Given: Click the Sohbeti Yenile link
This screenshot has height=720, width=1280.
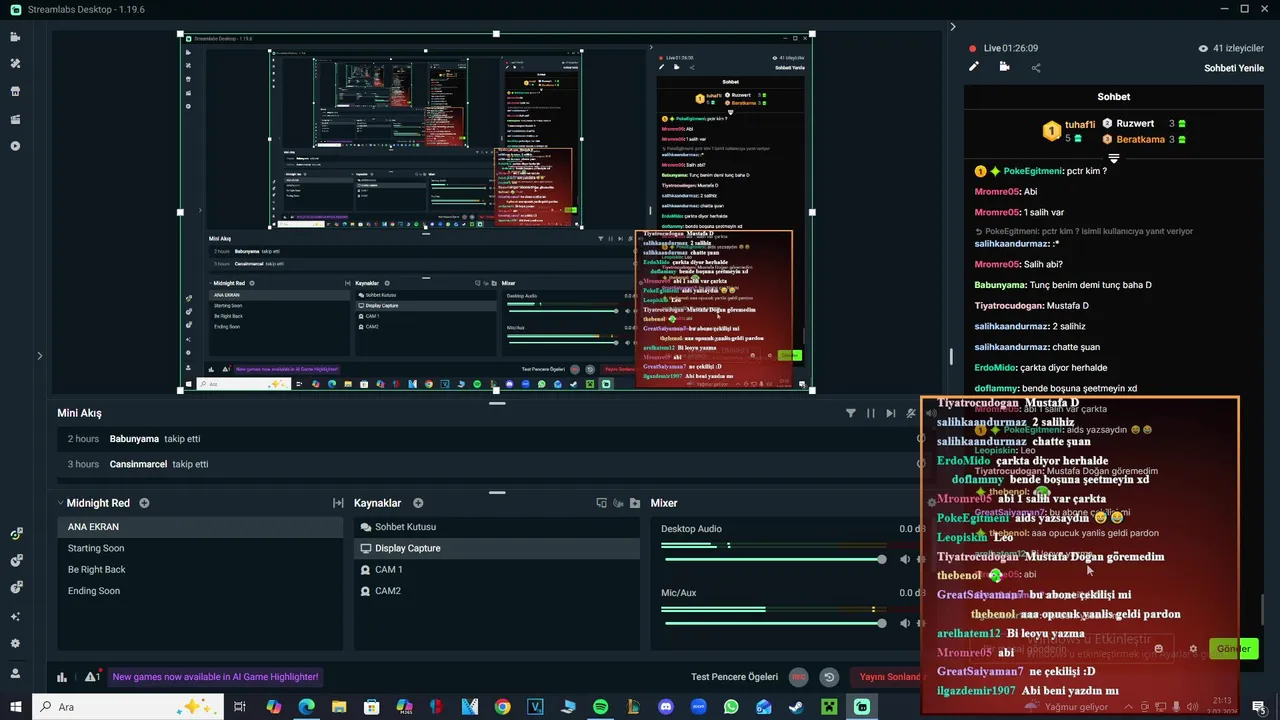Looking at the screenshot, I should coord(1234,68).
